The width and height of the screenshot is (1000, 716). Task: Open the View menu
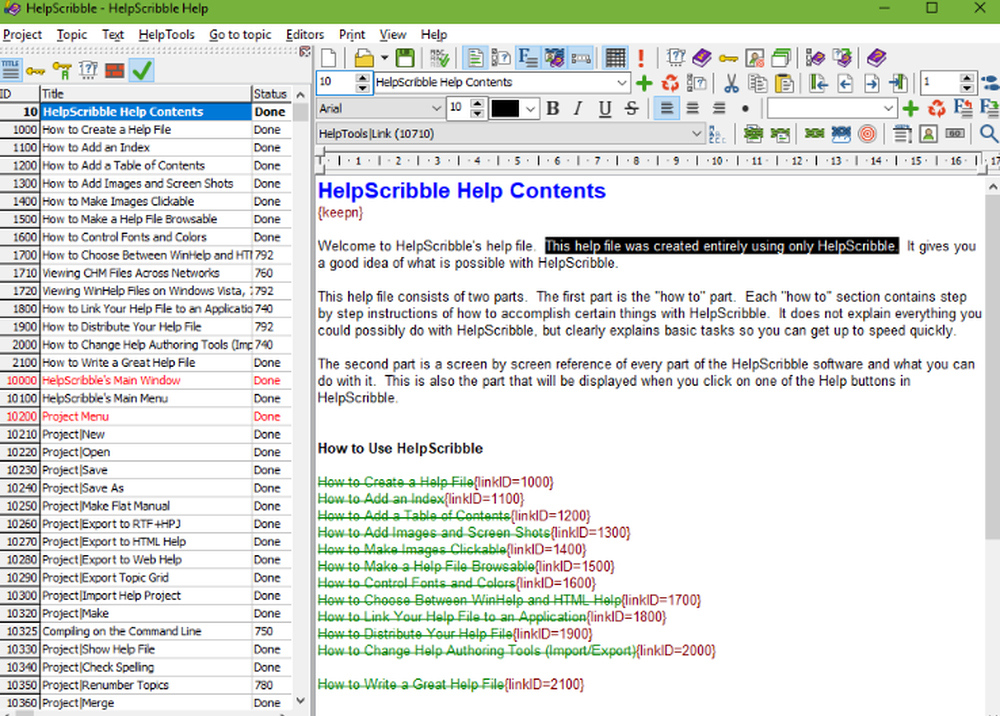pyautogui.click(x=393, y=34)
